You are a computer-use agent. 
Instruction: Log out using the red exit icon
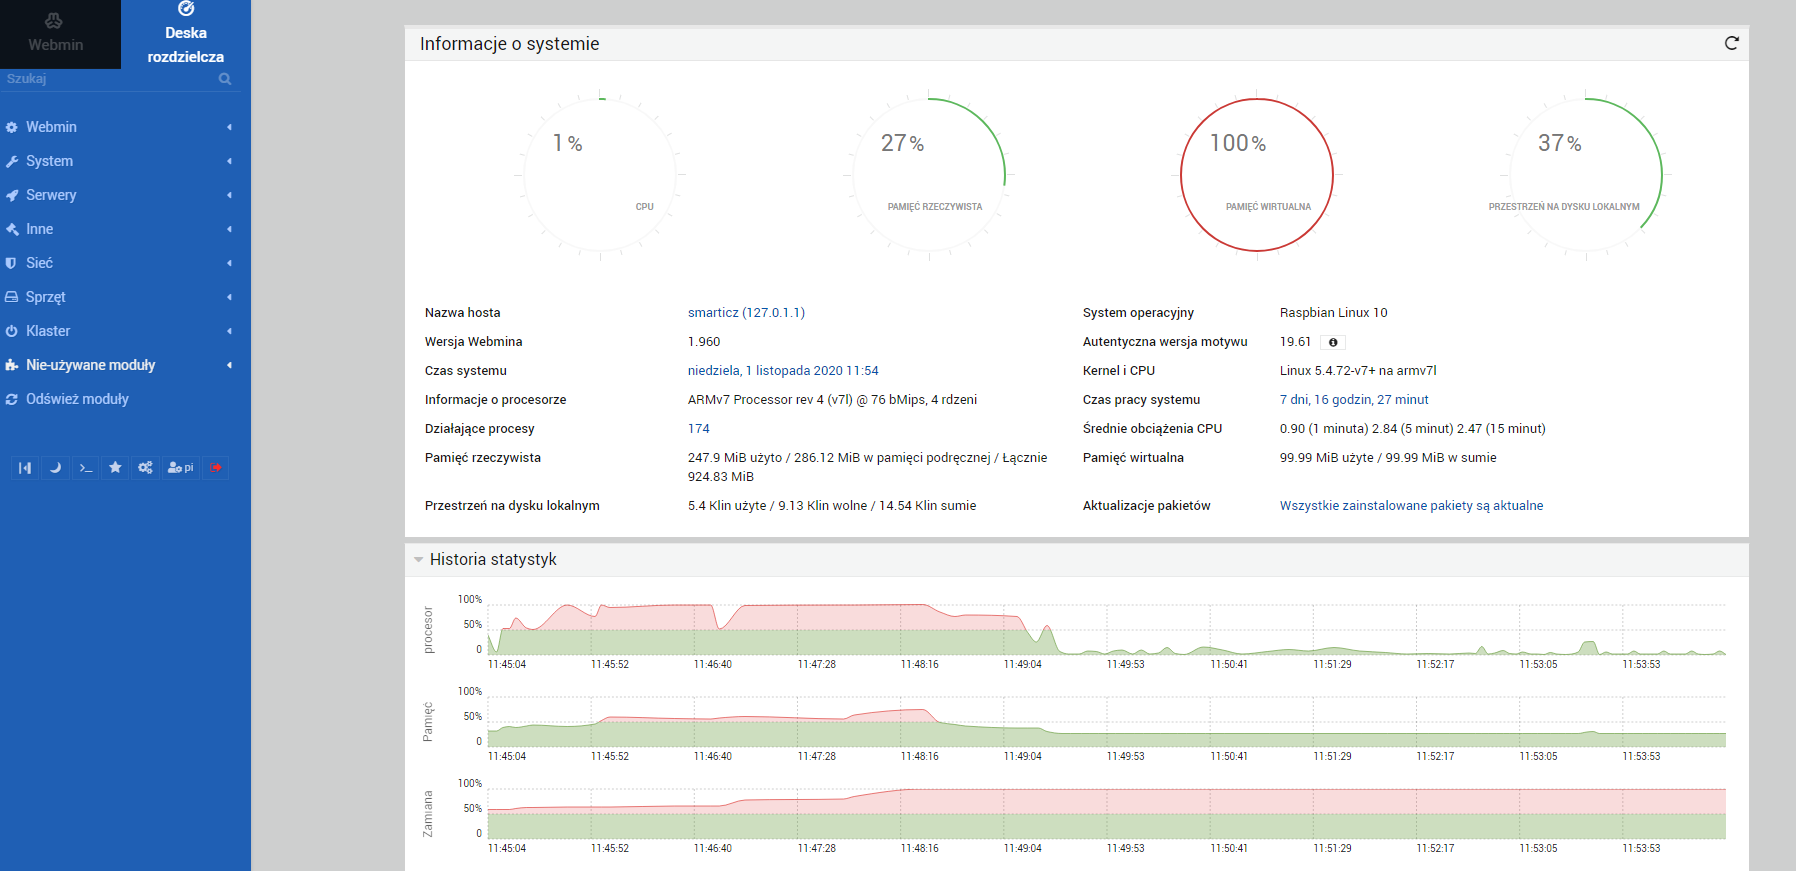tap(216, 468)
